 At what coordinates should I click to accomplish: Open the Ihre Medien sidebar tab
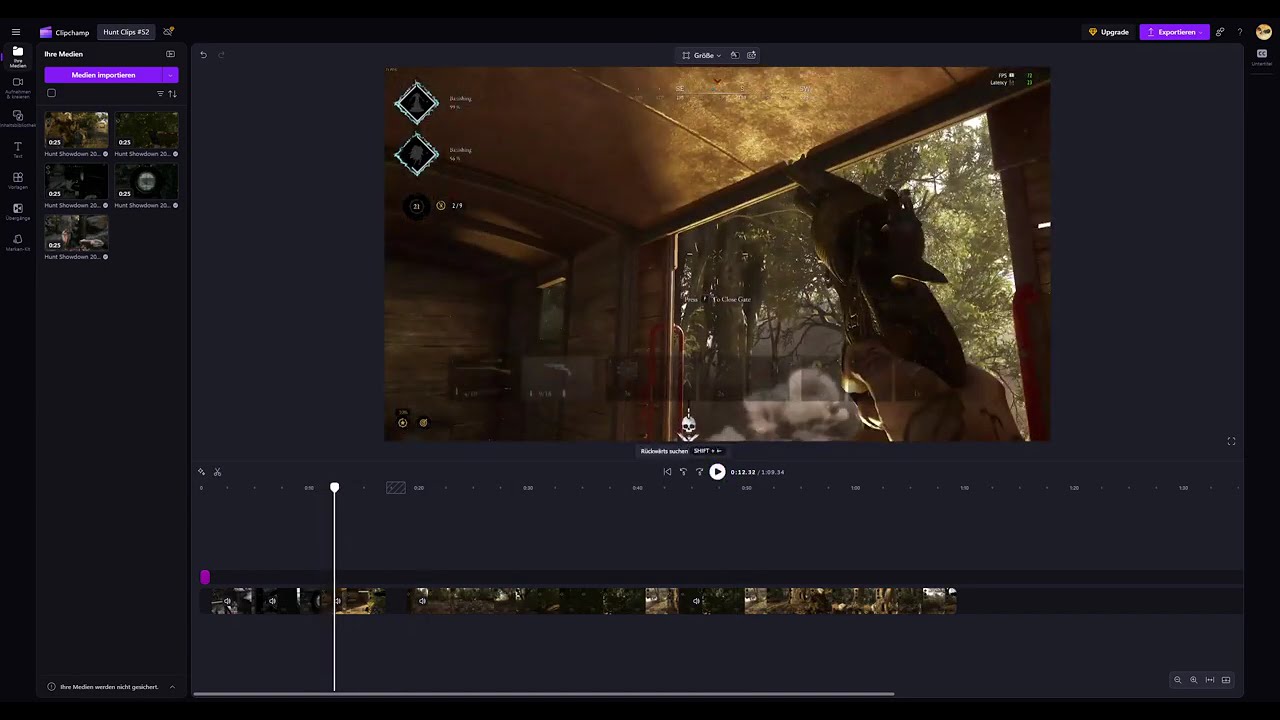18,56
